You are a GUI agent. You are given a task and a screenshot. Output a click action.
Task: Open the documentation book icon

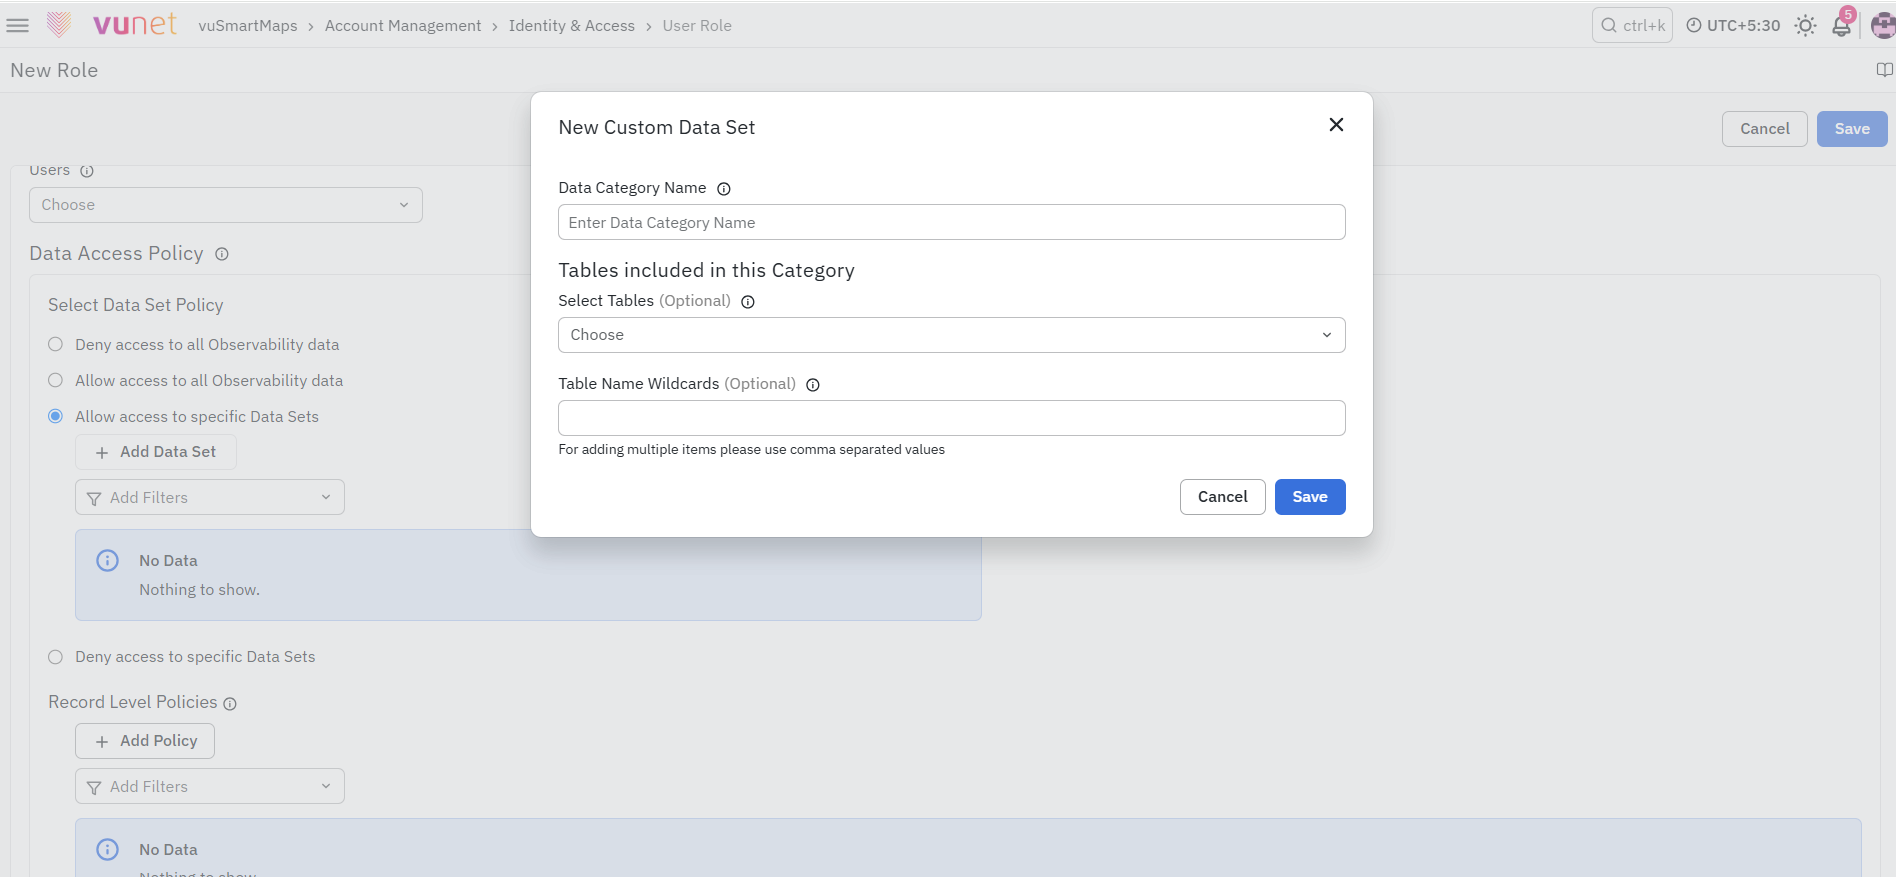(x=1884, y=70)
